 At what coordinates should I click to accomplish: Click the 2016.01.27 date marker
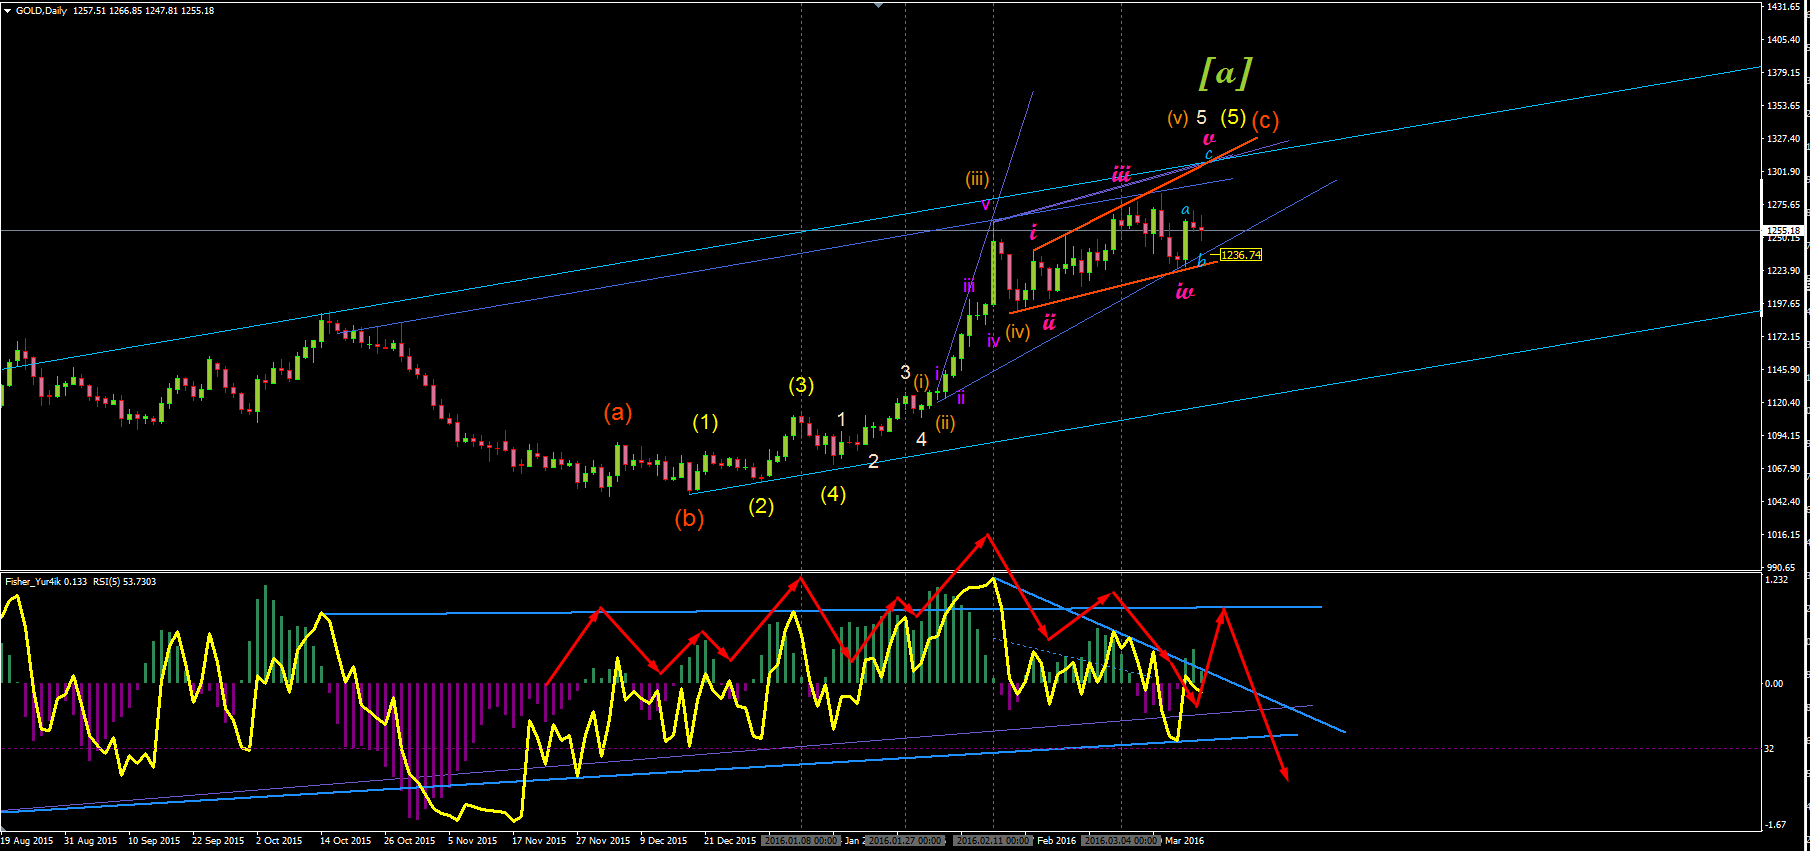(905, 841)
